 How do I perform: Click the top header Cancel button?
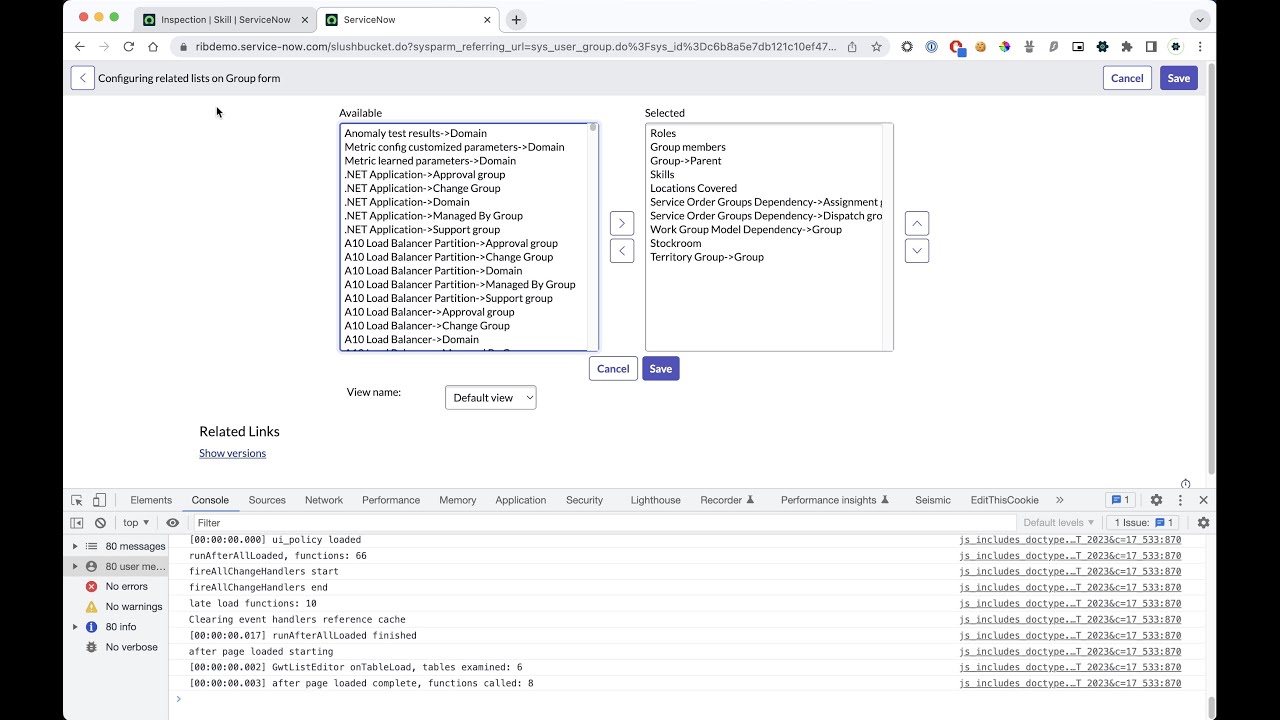point(1127,78)
